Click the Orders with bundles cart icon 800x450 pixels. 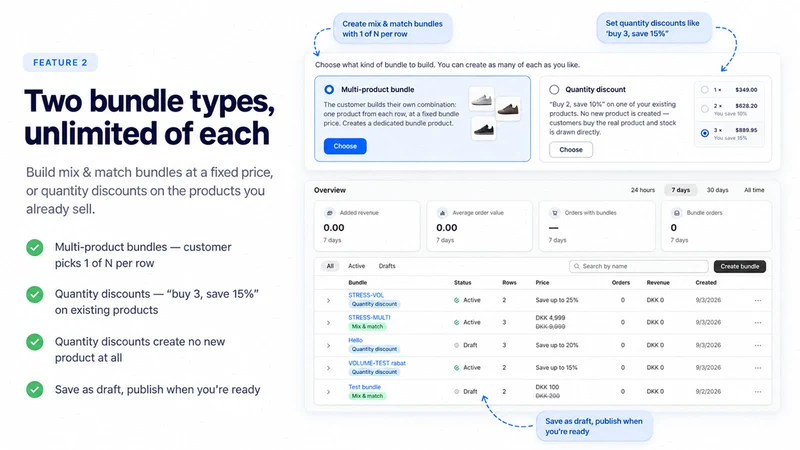(555, 213)
